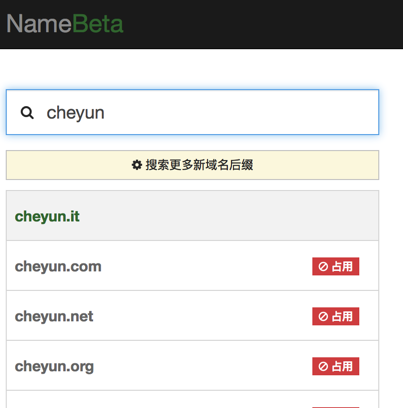Focus the search field containing cheyun

pyautogui.click(x=192, y=112)
